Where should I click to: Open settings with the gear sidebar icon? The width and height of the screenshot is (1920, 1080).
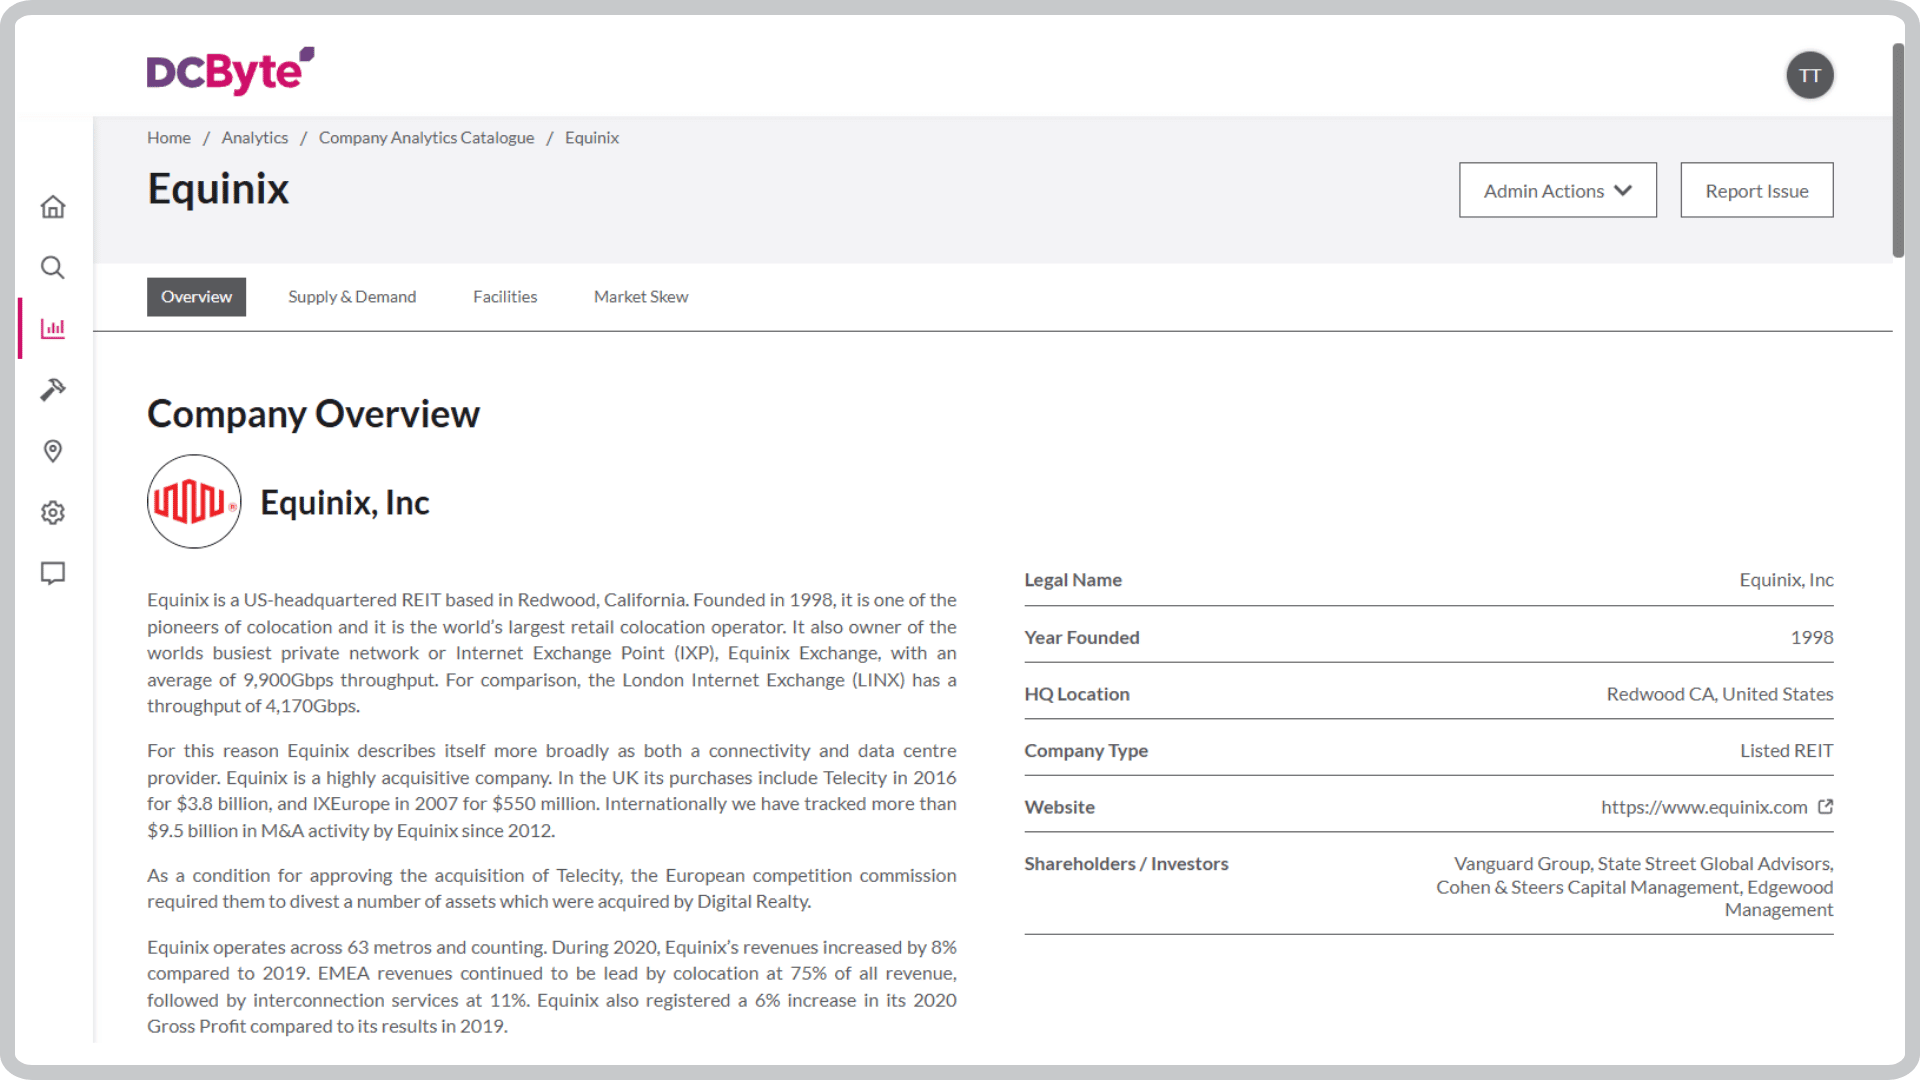(x=52, y=512)
